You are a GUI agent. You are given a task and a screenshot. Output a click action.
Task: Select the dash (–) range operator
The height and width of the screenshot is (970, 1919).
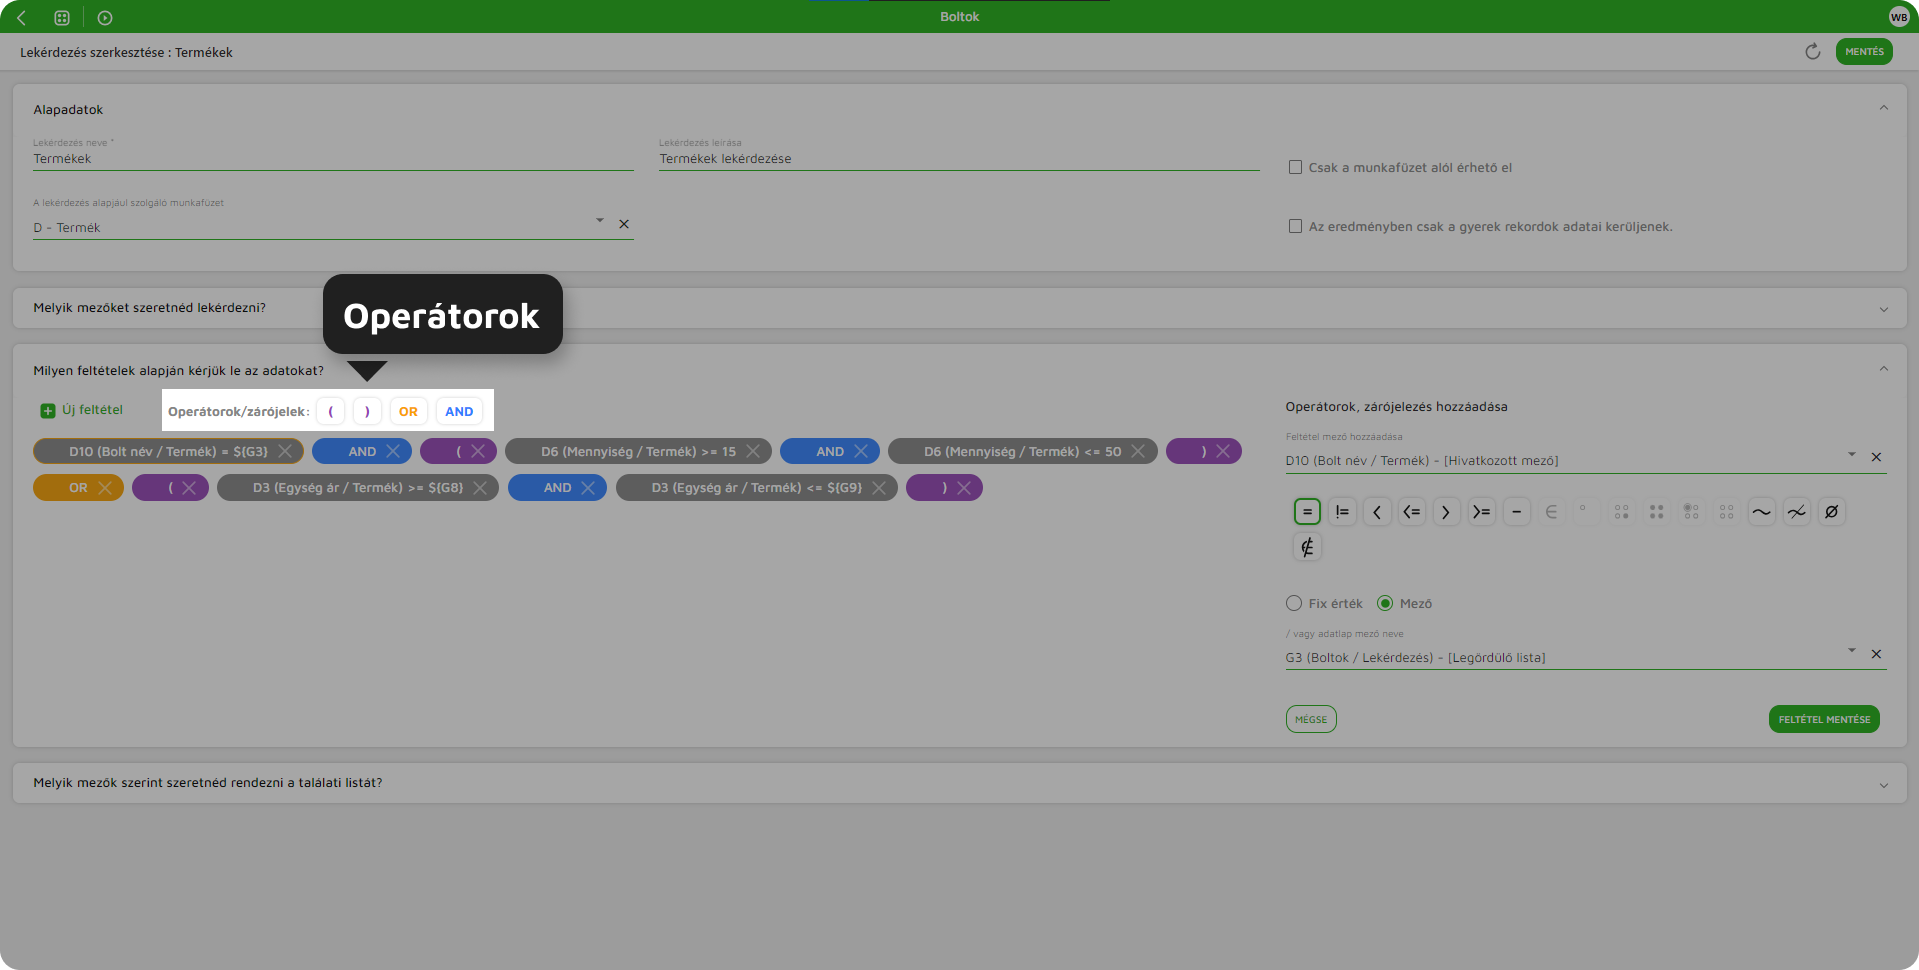[1516, 512]
